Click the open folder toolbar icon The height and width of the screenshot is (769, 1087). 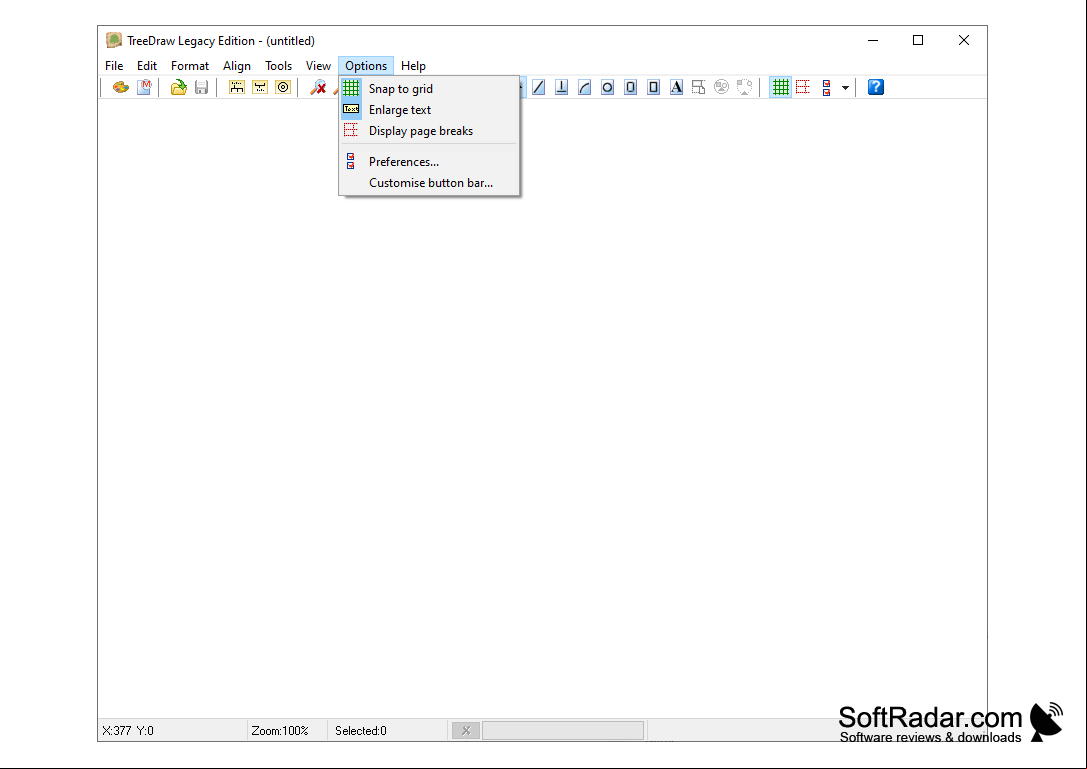[x=179, y=87]
